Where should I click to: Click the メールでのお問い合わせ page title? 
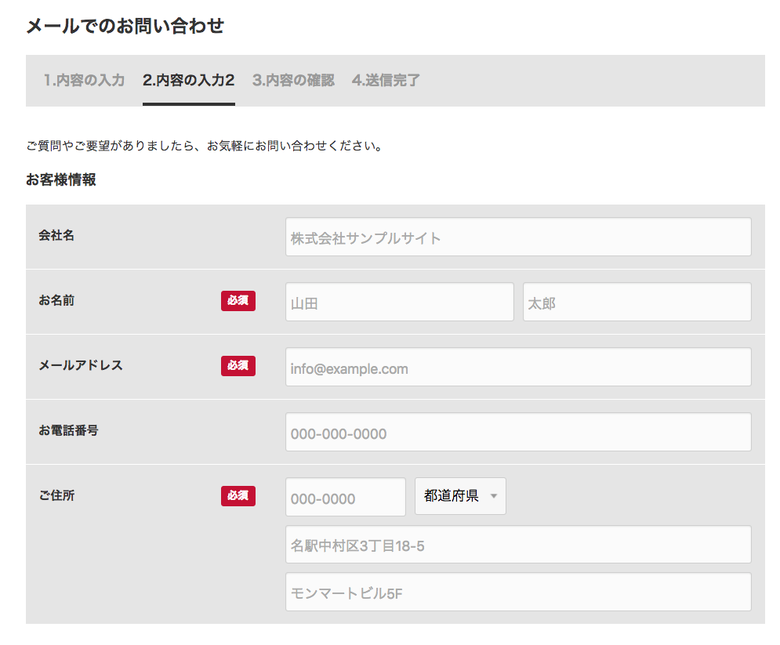coord(125,26)
